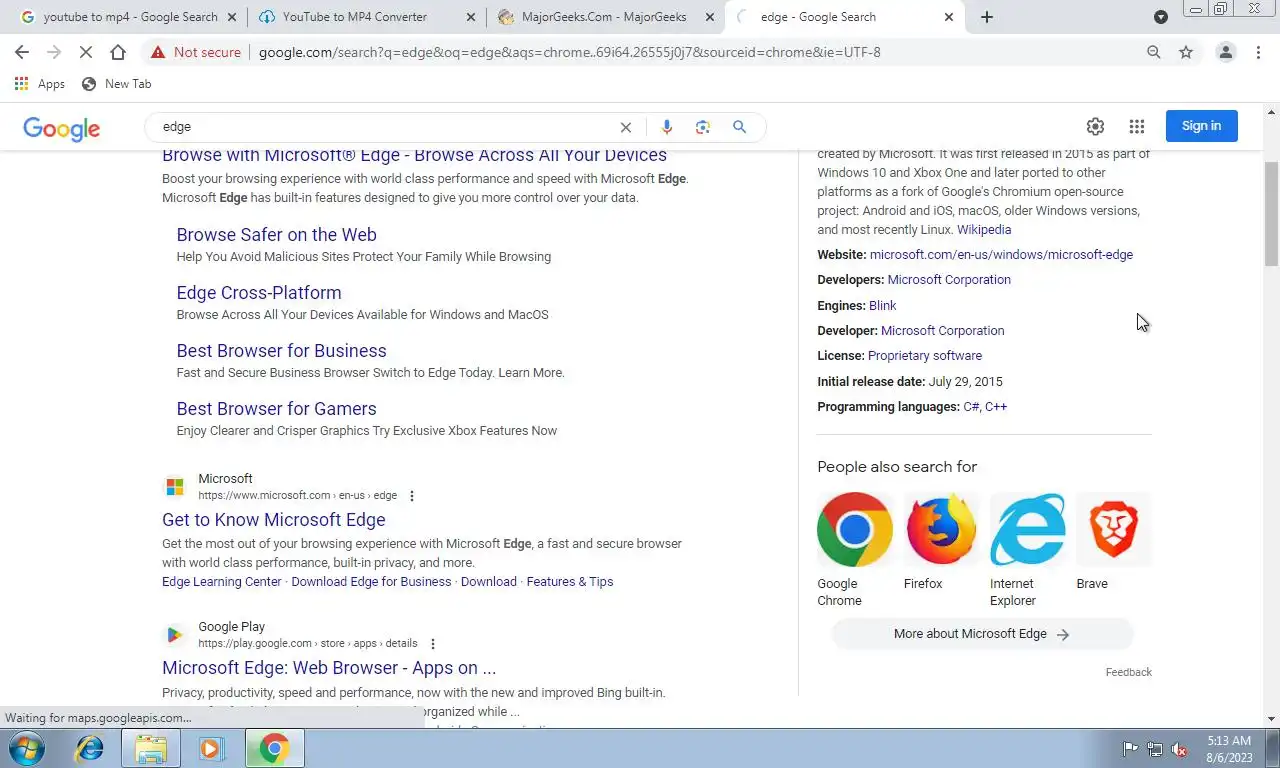
Task: Stop loading the page with X button
Action: 86,52
